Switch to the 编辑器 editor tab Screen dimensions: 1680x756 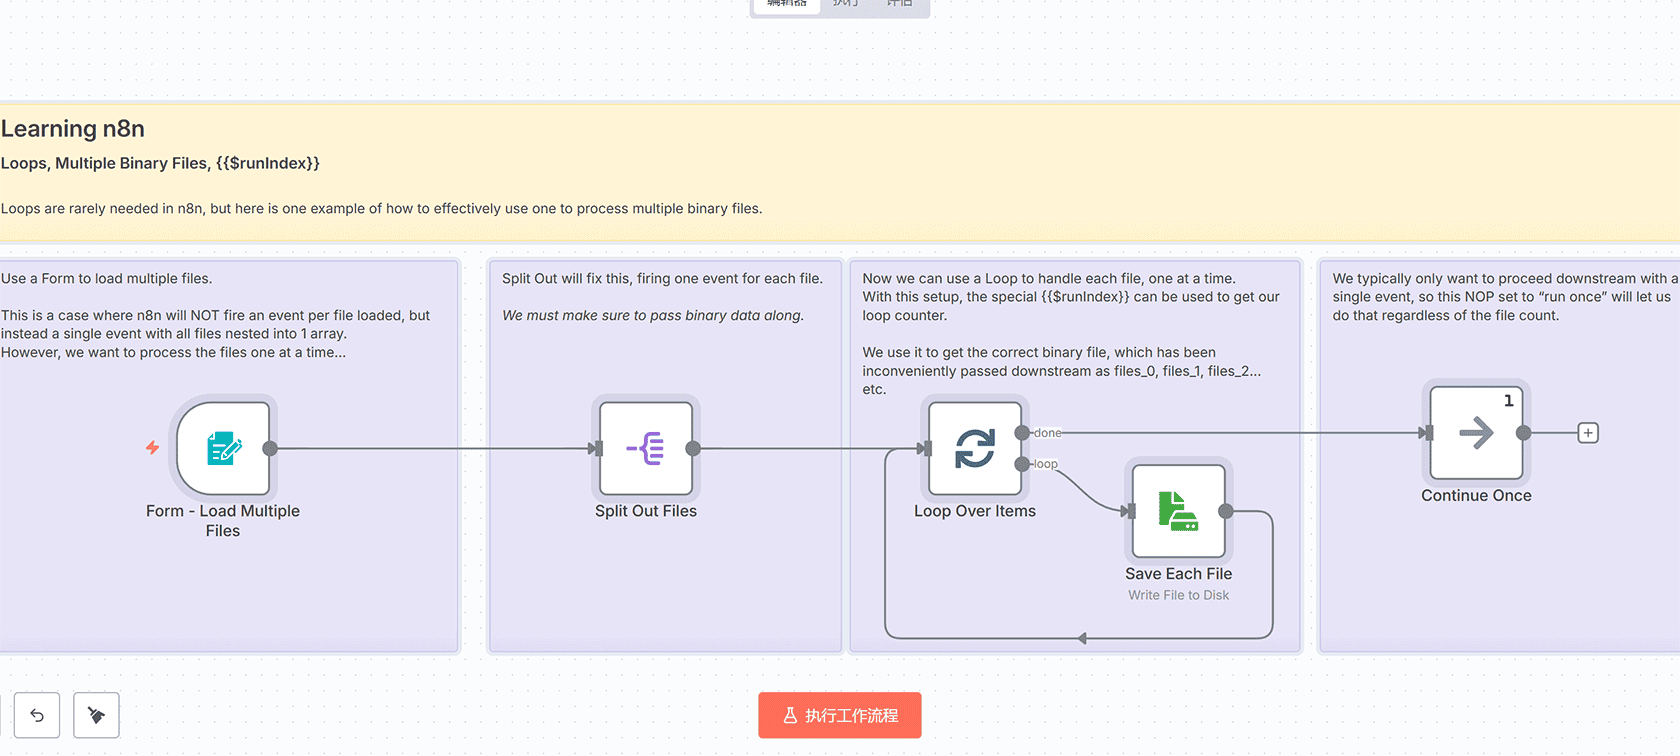coord(787,4)
